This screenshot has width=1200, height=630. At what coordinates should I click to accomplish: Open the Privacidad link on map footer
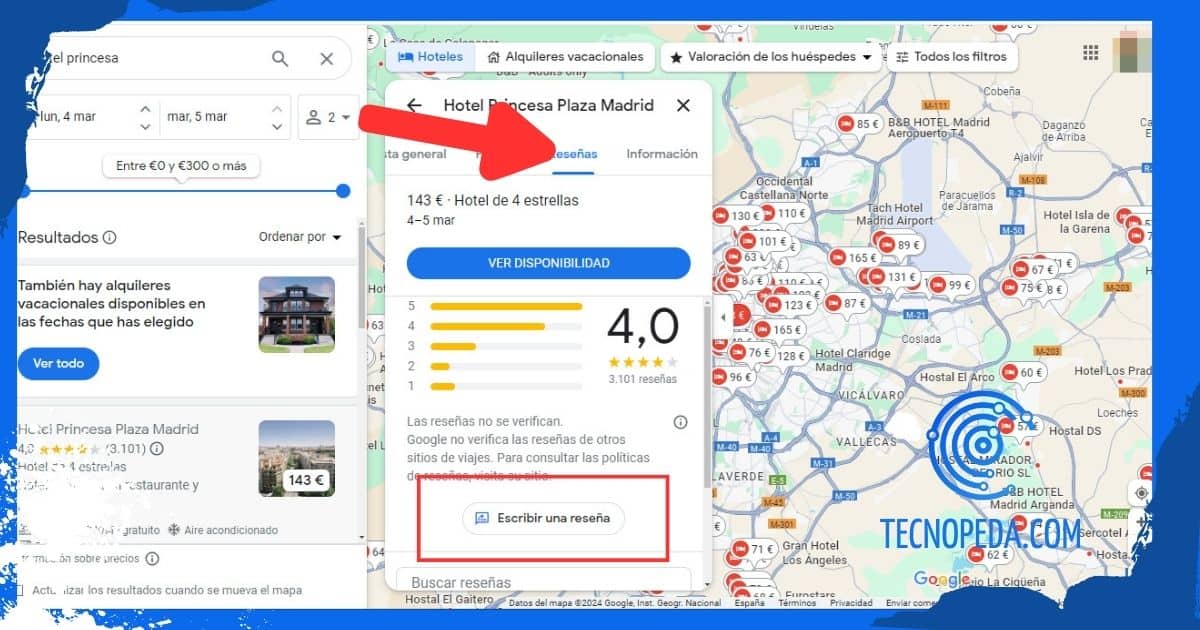pyautogui.click(x=851, y=603)
